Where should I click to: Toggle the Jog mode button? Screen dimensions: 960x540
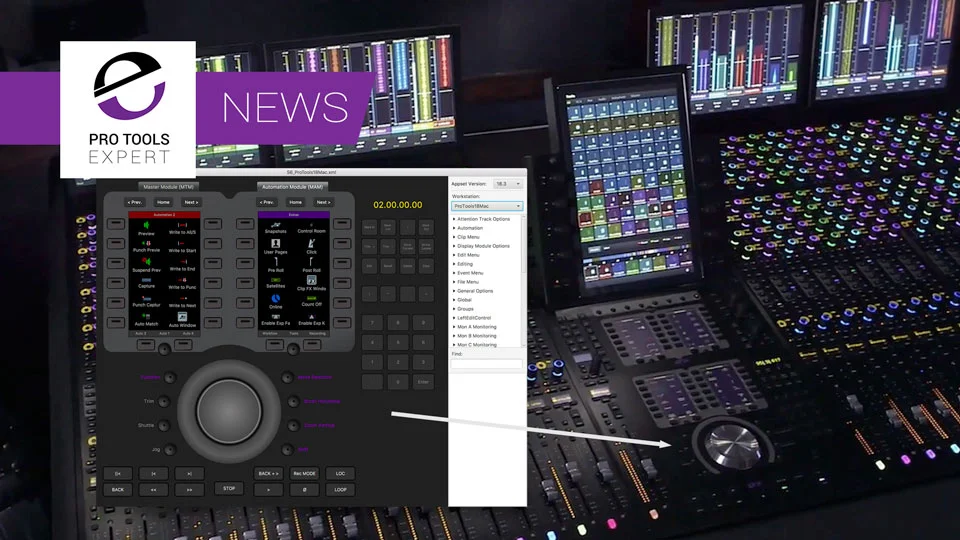[x=170, y=449]
